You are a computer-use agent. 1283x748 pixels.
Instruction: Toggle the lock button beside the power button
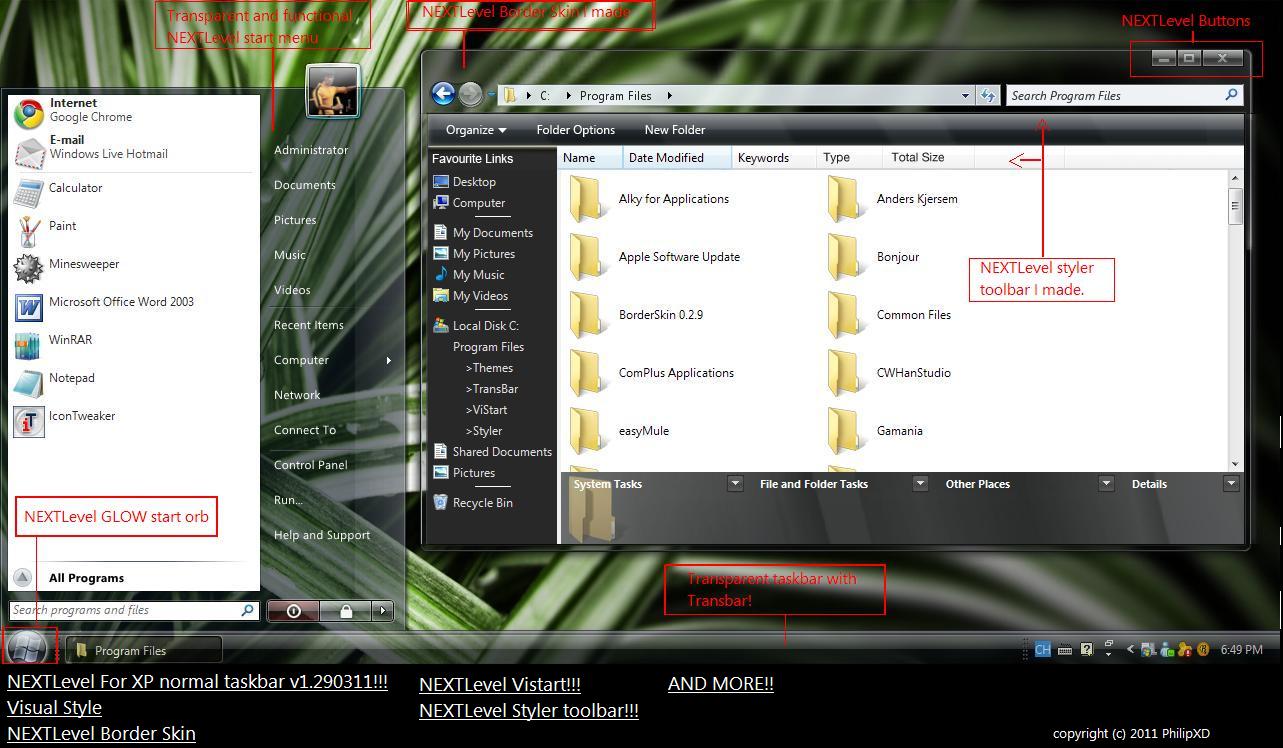click(x=345, y=610)
